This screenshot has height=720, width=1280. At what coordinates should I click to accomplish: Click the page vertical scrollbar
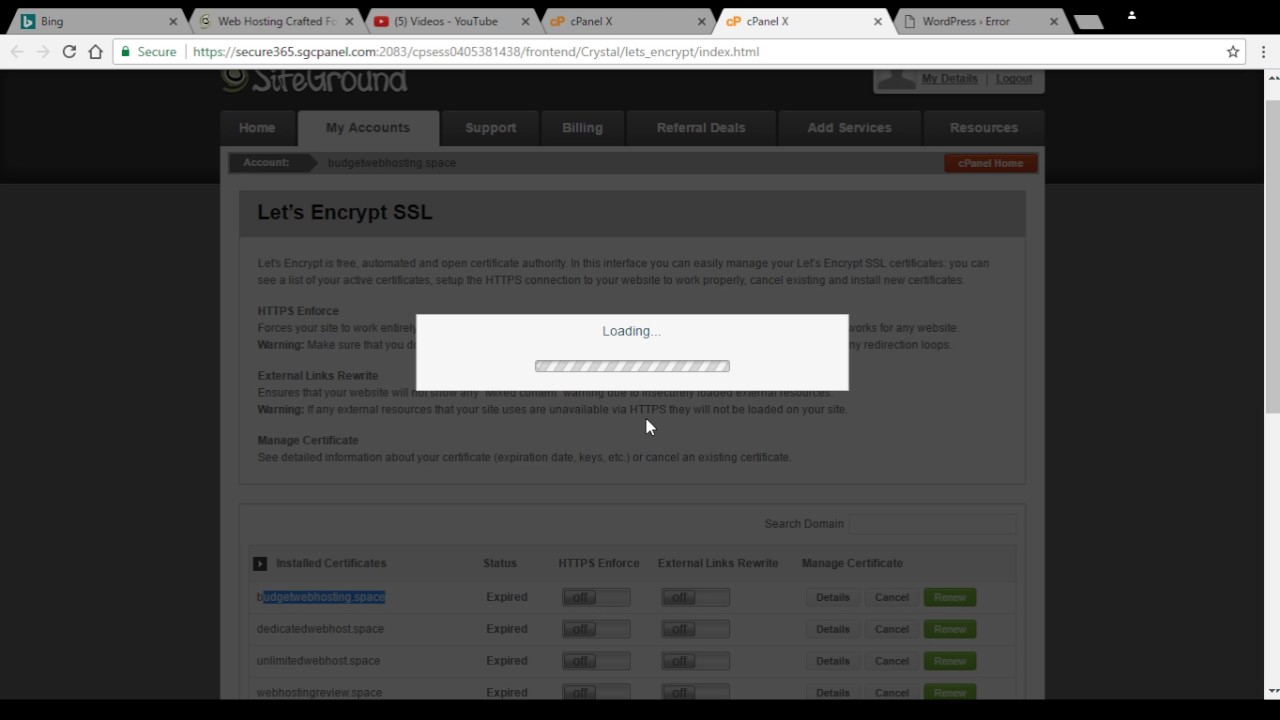(x=1272, y=255)
